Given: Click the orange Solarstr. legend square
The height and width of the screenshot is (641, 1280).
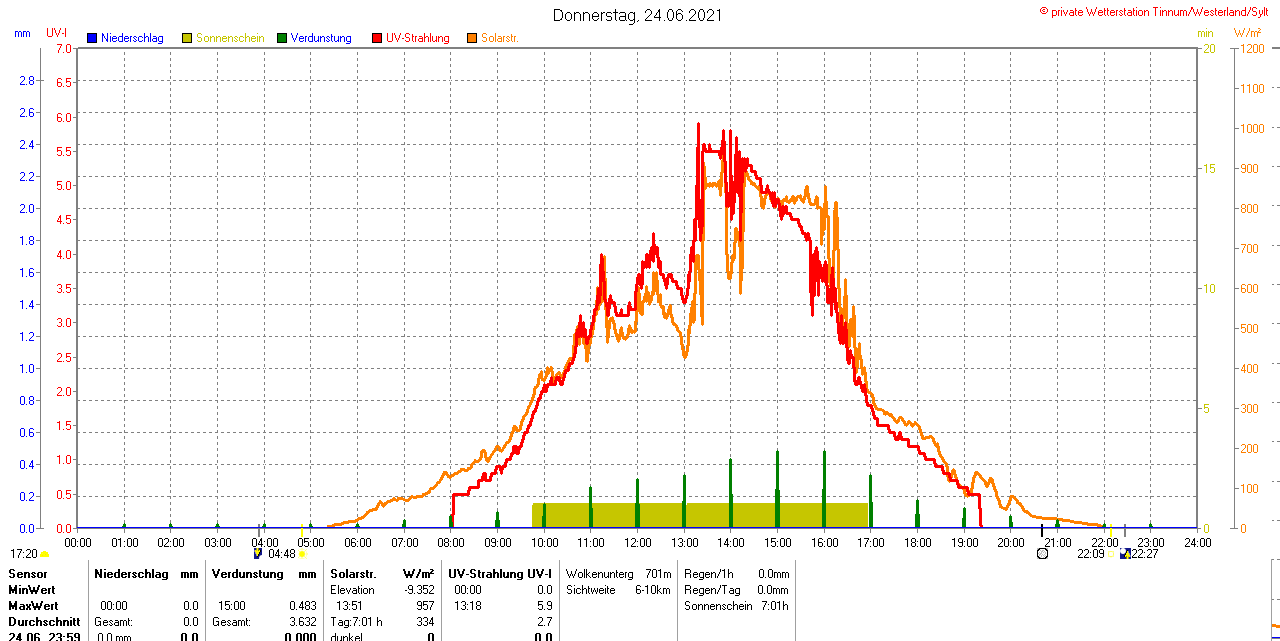Looking at the screenshot, I should (x=472, y=38).
